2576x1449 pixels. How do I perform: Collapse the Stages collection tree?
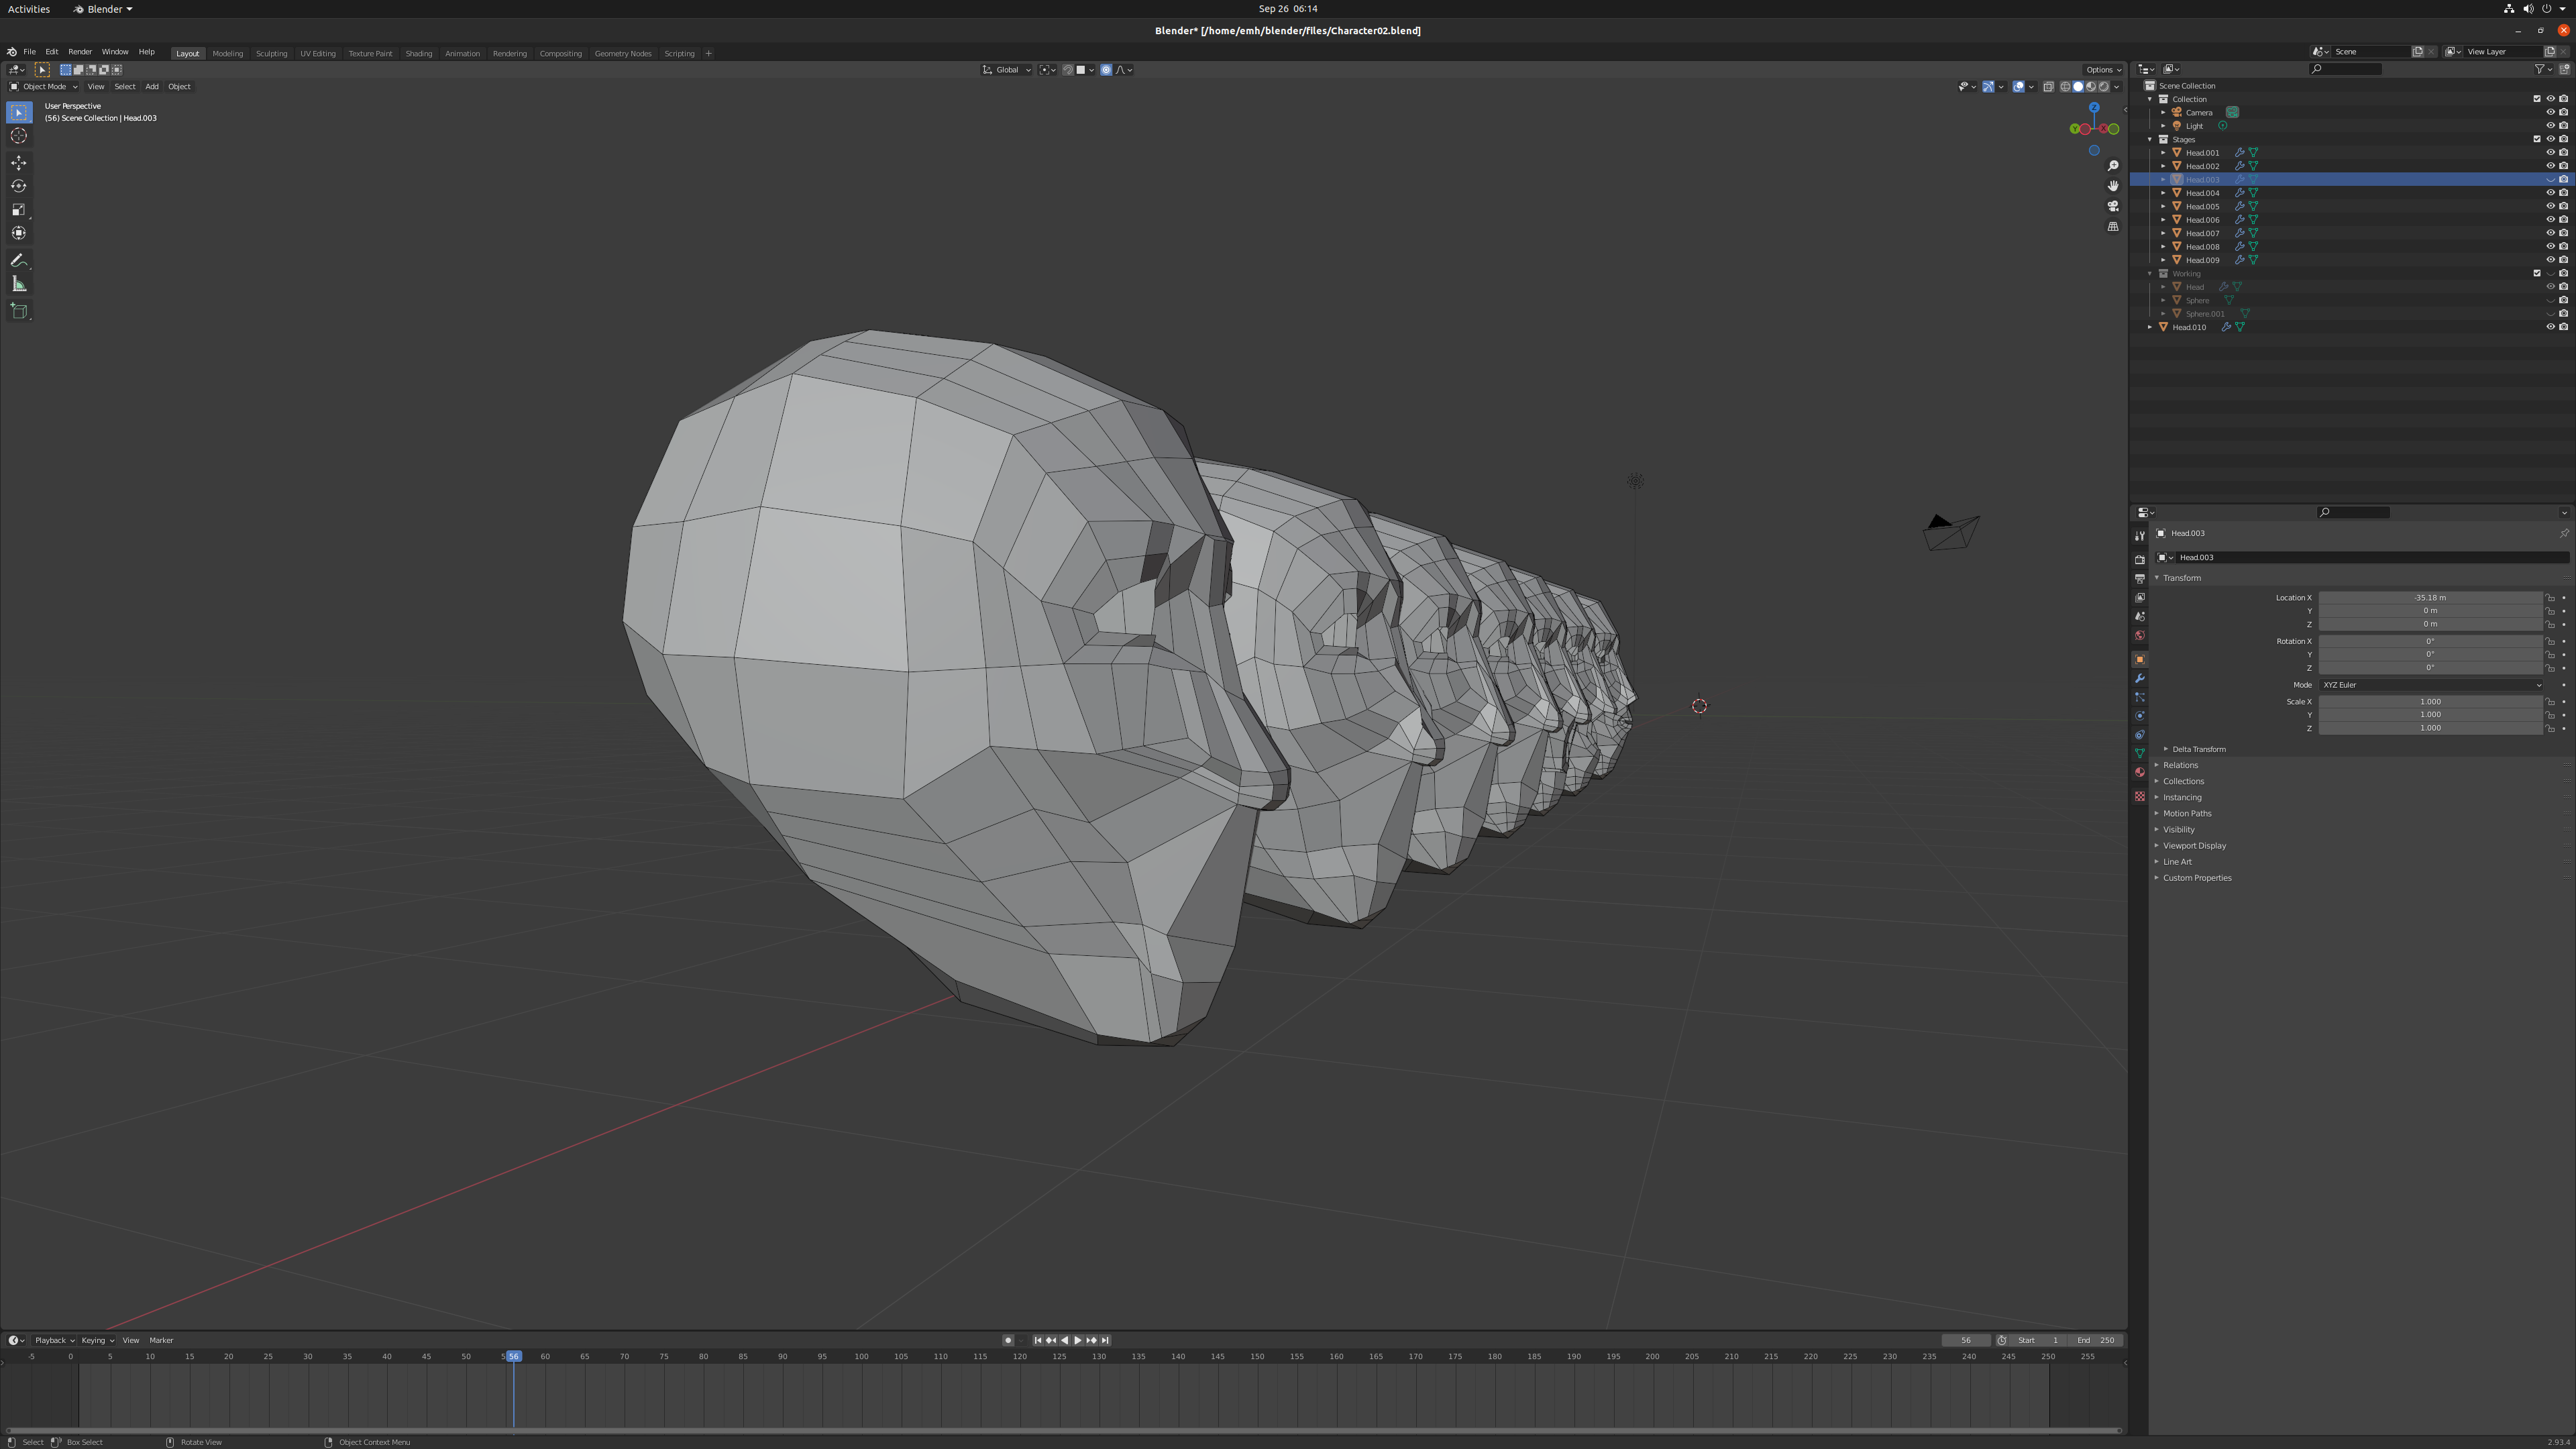[x=2150, y=139]
